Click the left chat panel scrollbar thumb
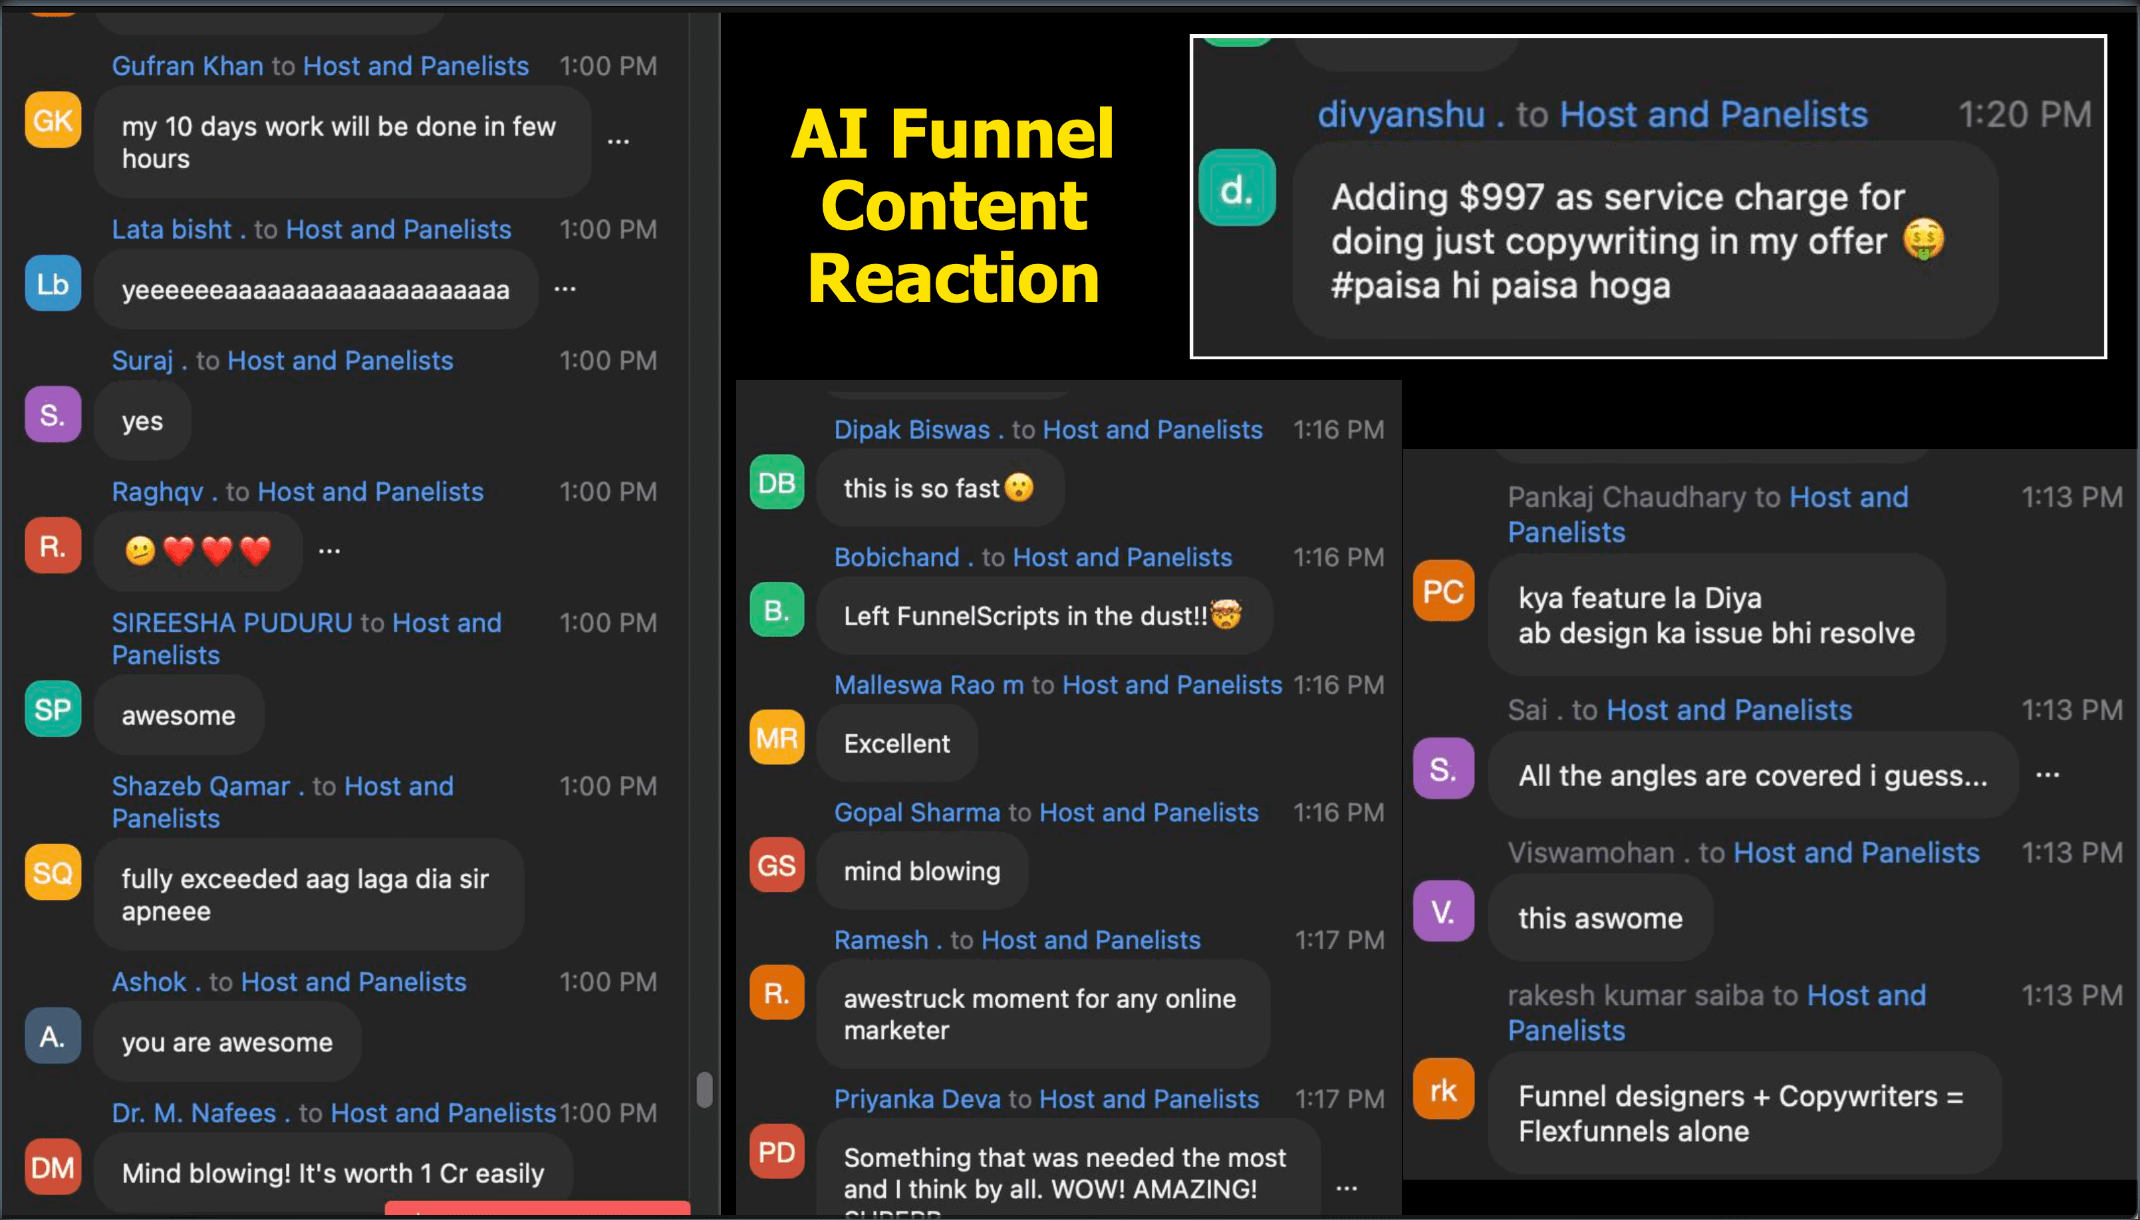Viewport: 2140px width, 1220px height. coord(704,1089)
